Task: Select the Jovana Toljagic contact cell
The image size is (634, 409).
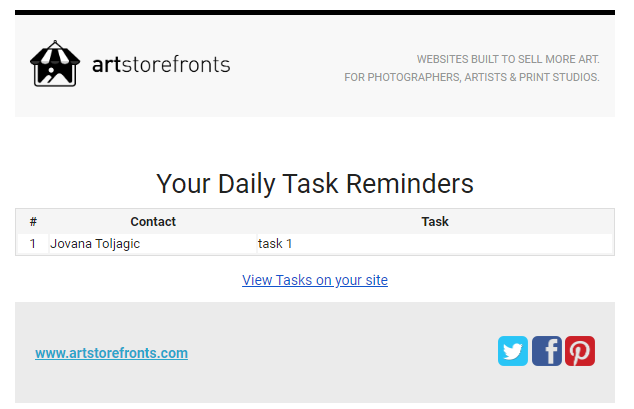Action: pos(97,243)
